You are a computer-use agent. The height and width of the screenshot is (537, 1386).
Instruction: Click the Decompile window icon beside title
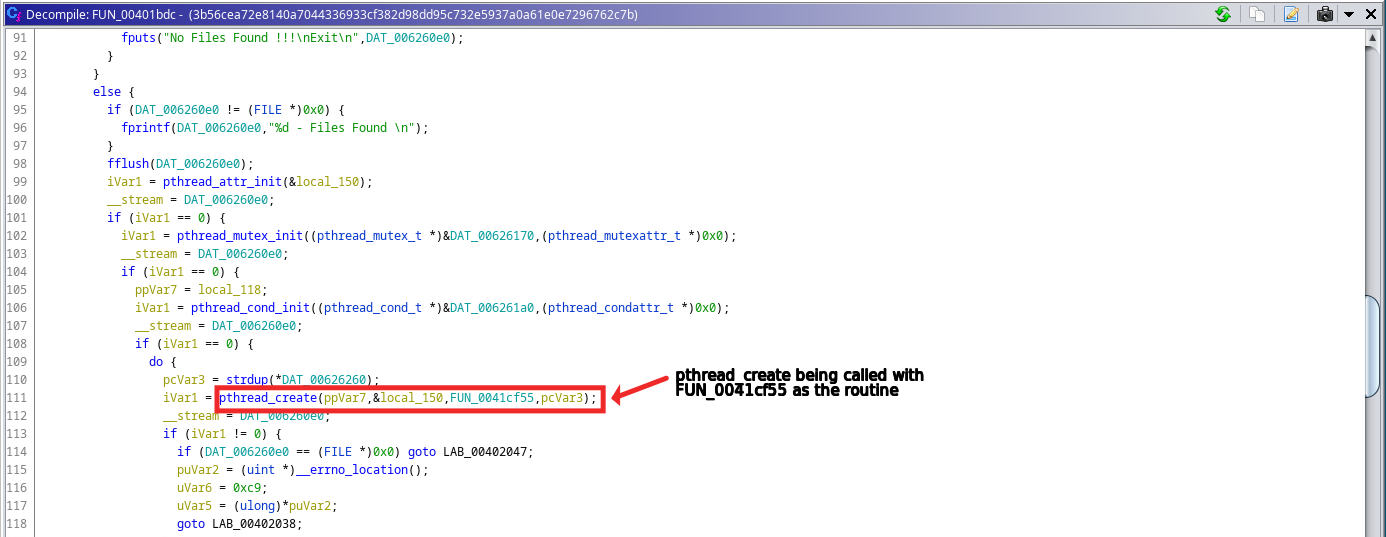pos(13,14)
